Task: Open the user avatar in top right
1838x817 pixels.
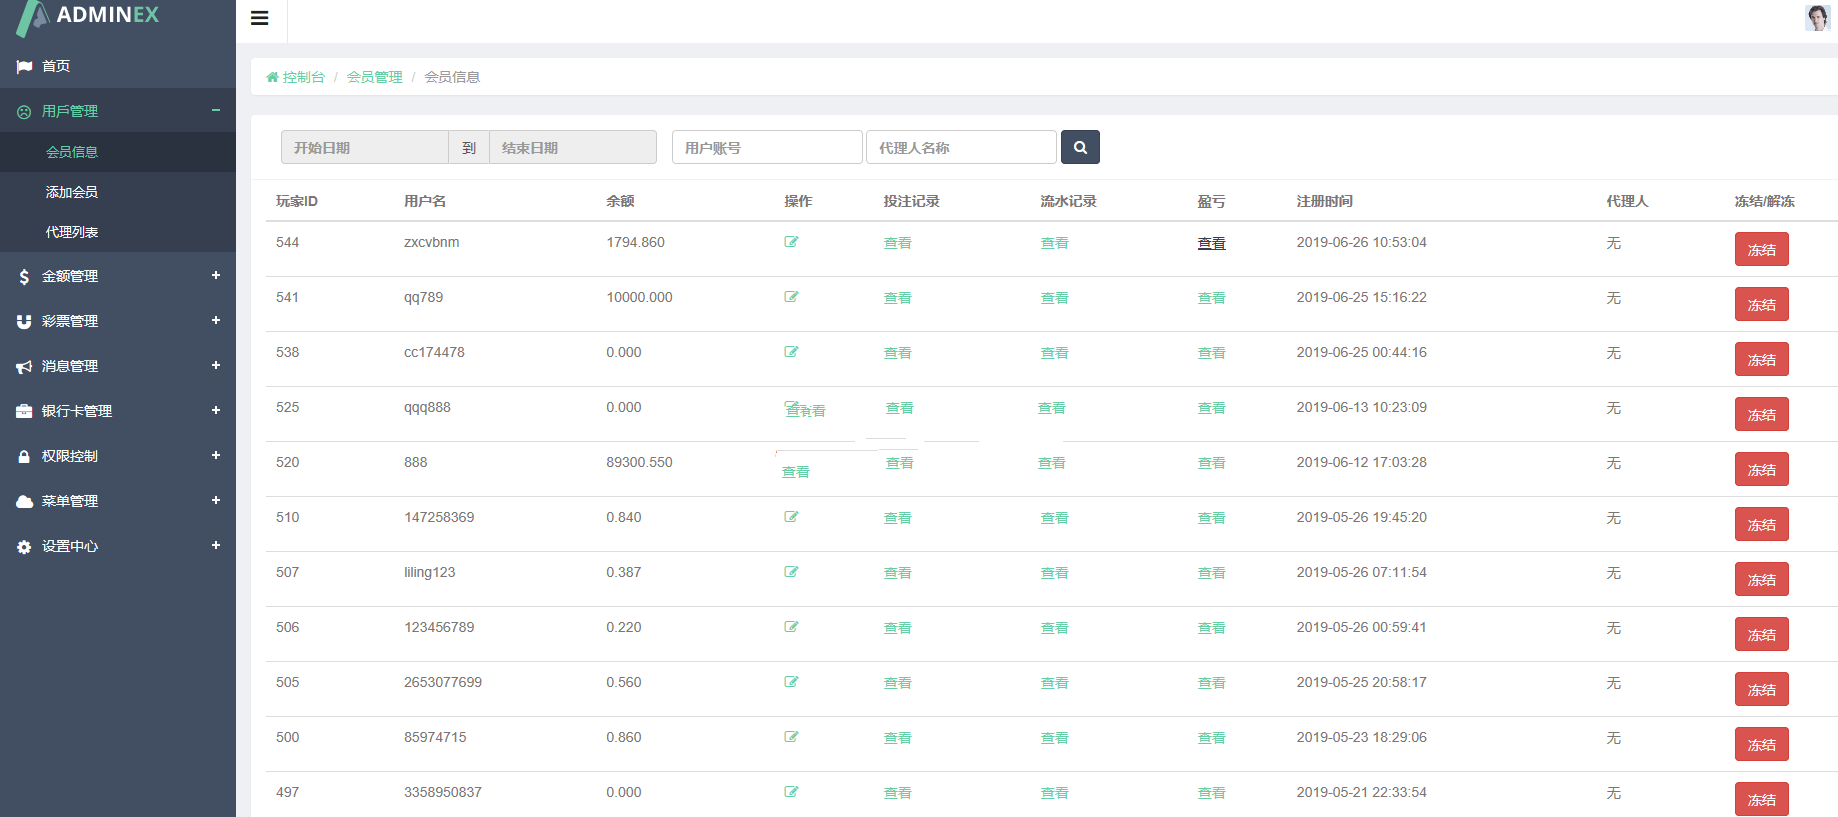Action: (1817, 17)
